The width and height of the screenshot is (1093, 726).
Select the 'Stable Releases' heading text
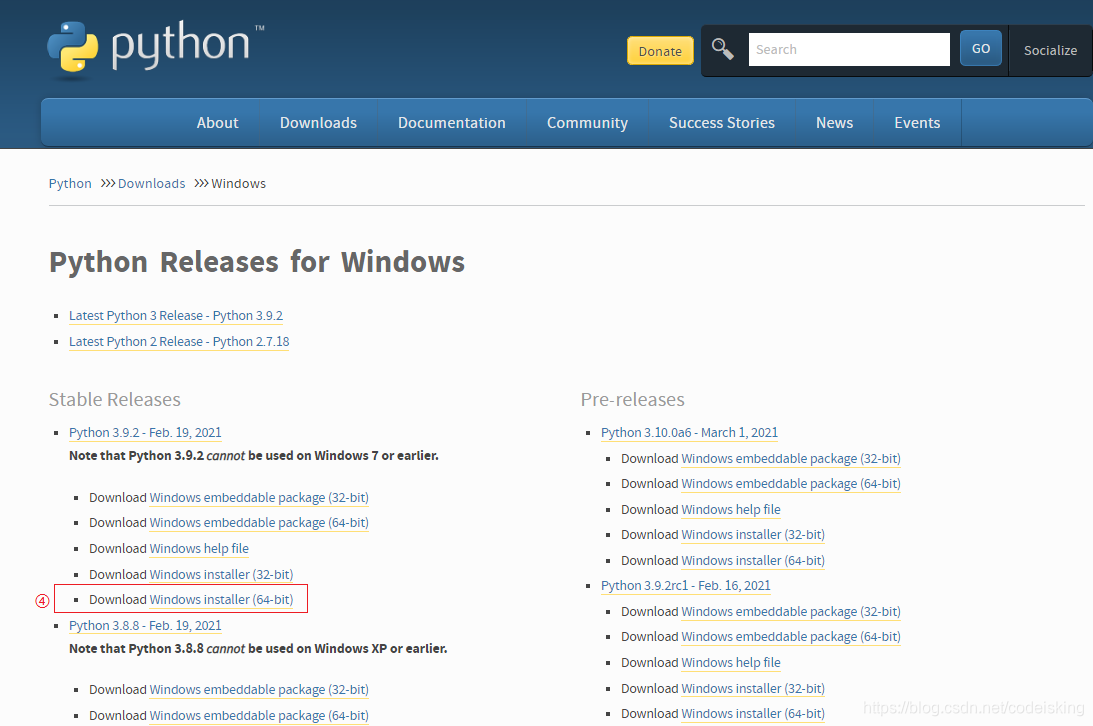(x=114, y=399)
